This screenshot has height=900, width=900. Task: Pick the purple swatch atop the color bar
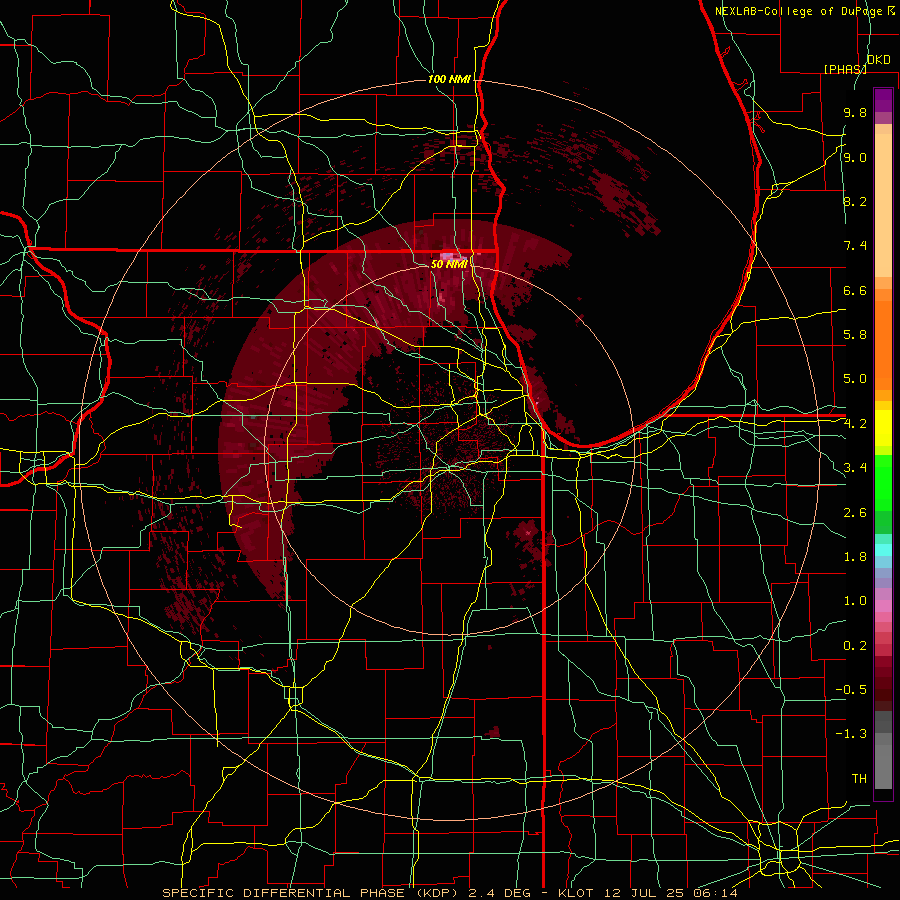(x=883, y=100)
